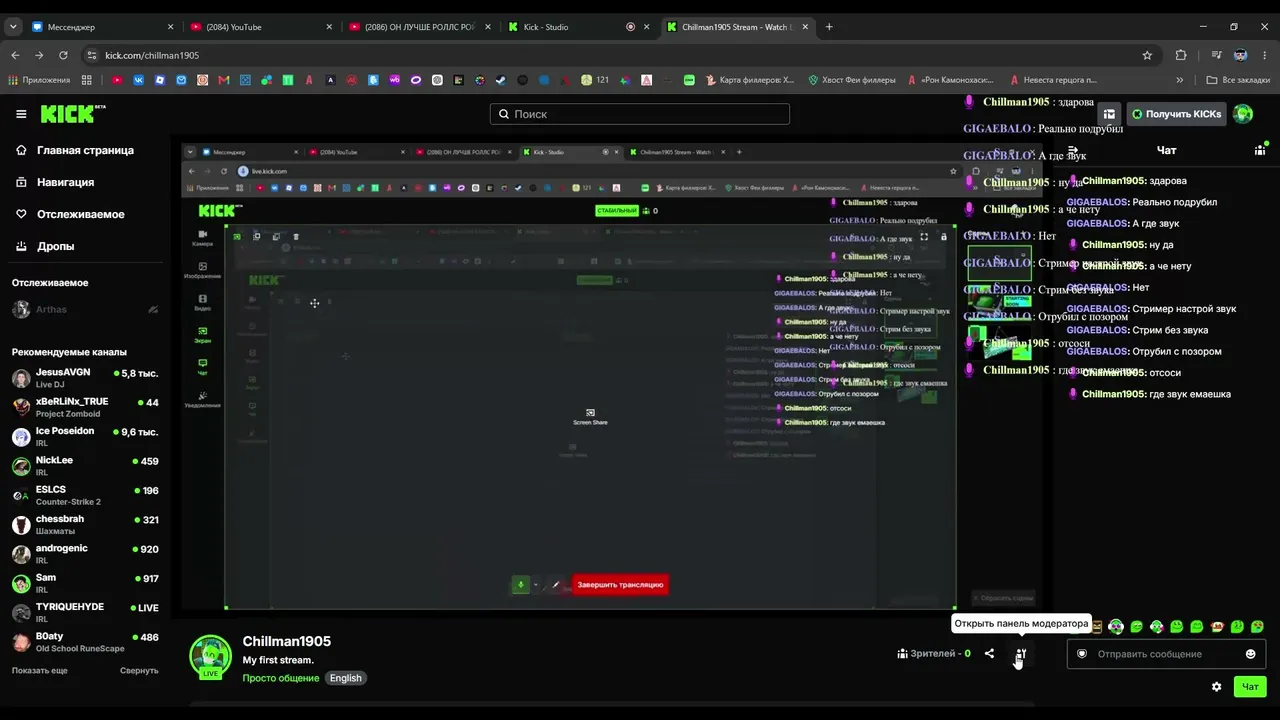The height and width of the screenshot is (720, 1280).
Task: Open the user profile avatar menu
Action: point(1243,114)
